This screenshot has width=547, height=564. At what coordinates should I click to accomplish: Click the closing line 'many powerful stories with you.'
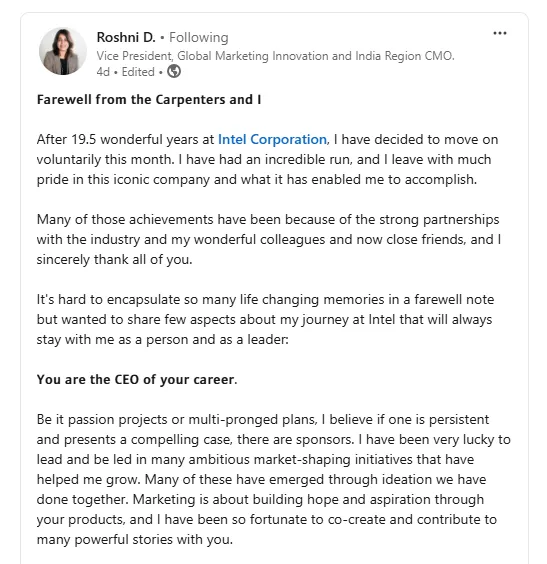point(135,540)
